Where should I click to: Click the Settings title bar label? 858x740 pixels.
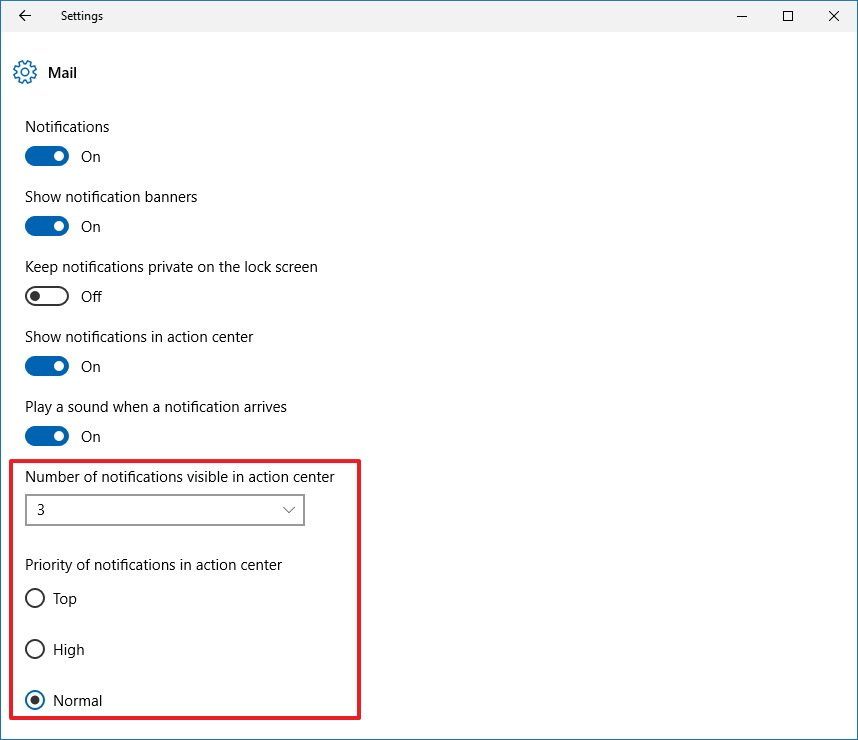(x=81, y=15)
